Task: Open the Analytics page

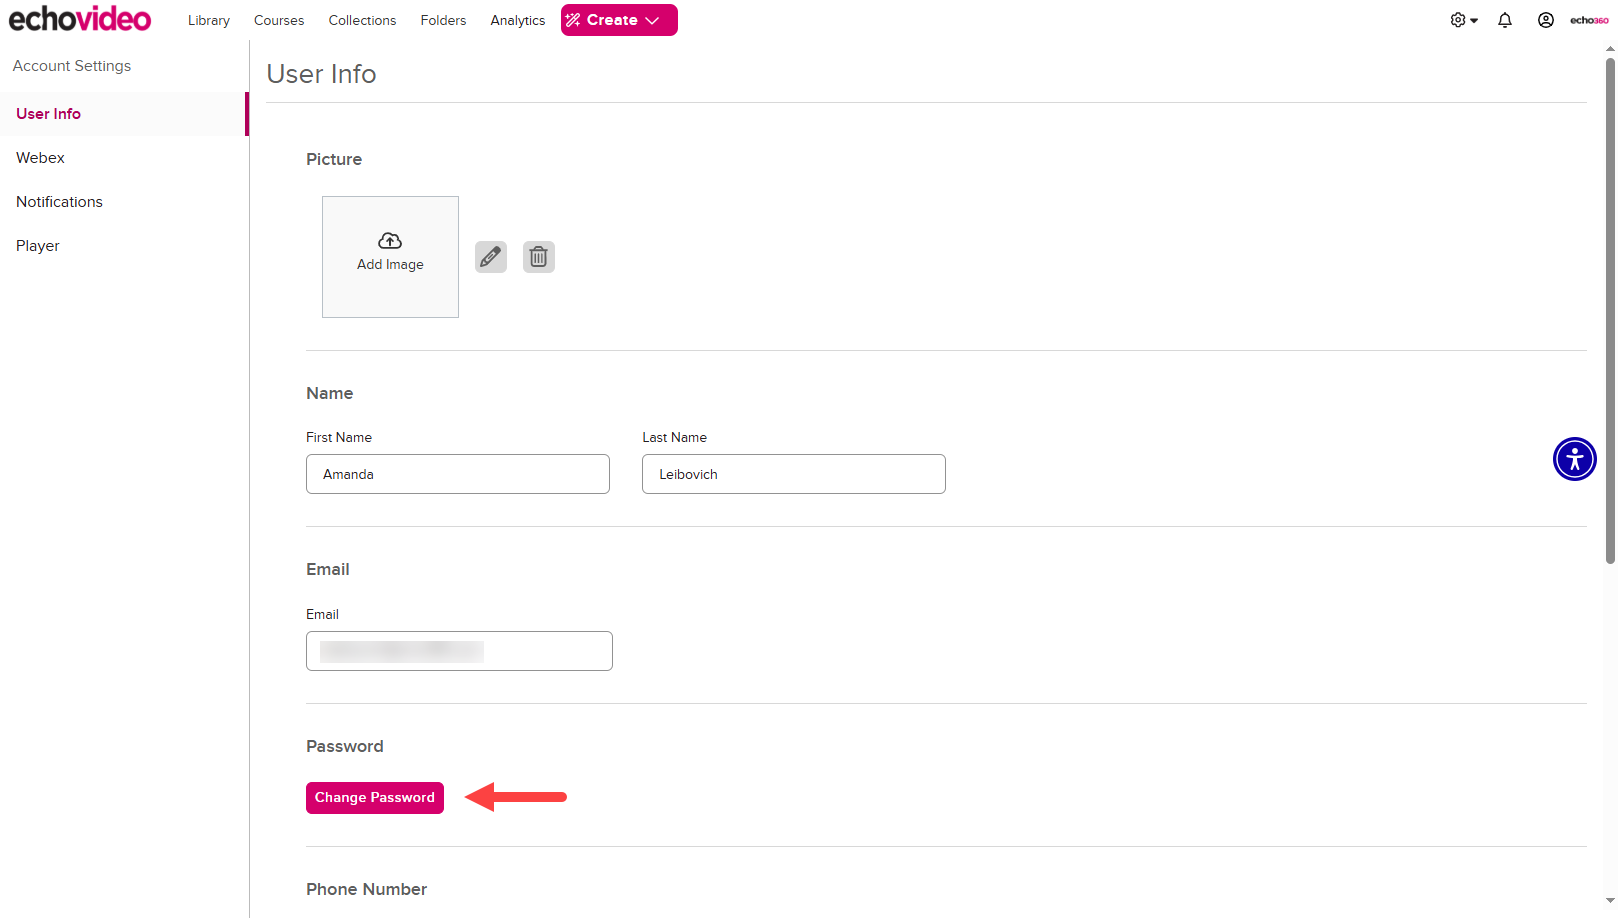Action: (517, 20)
